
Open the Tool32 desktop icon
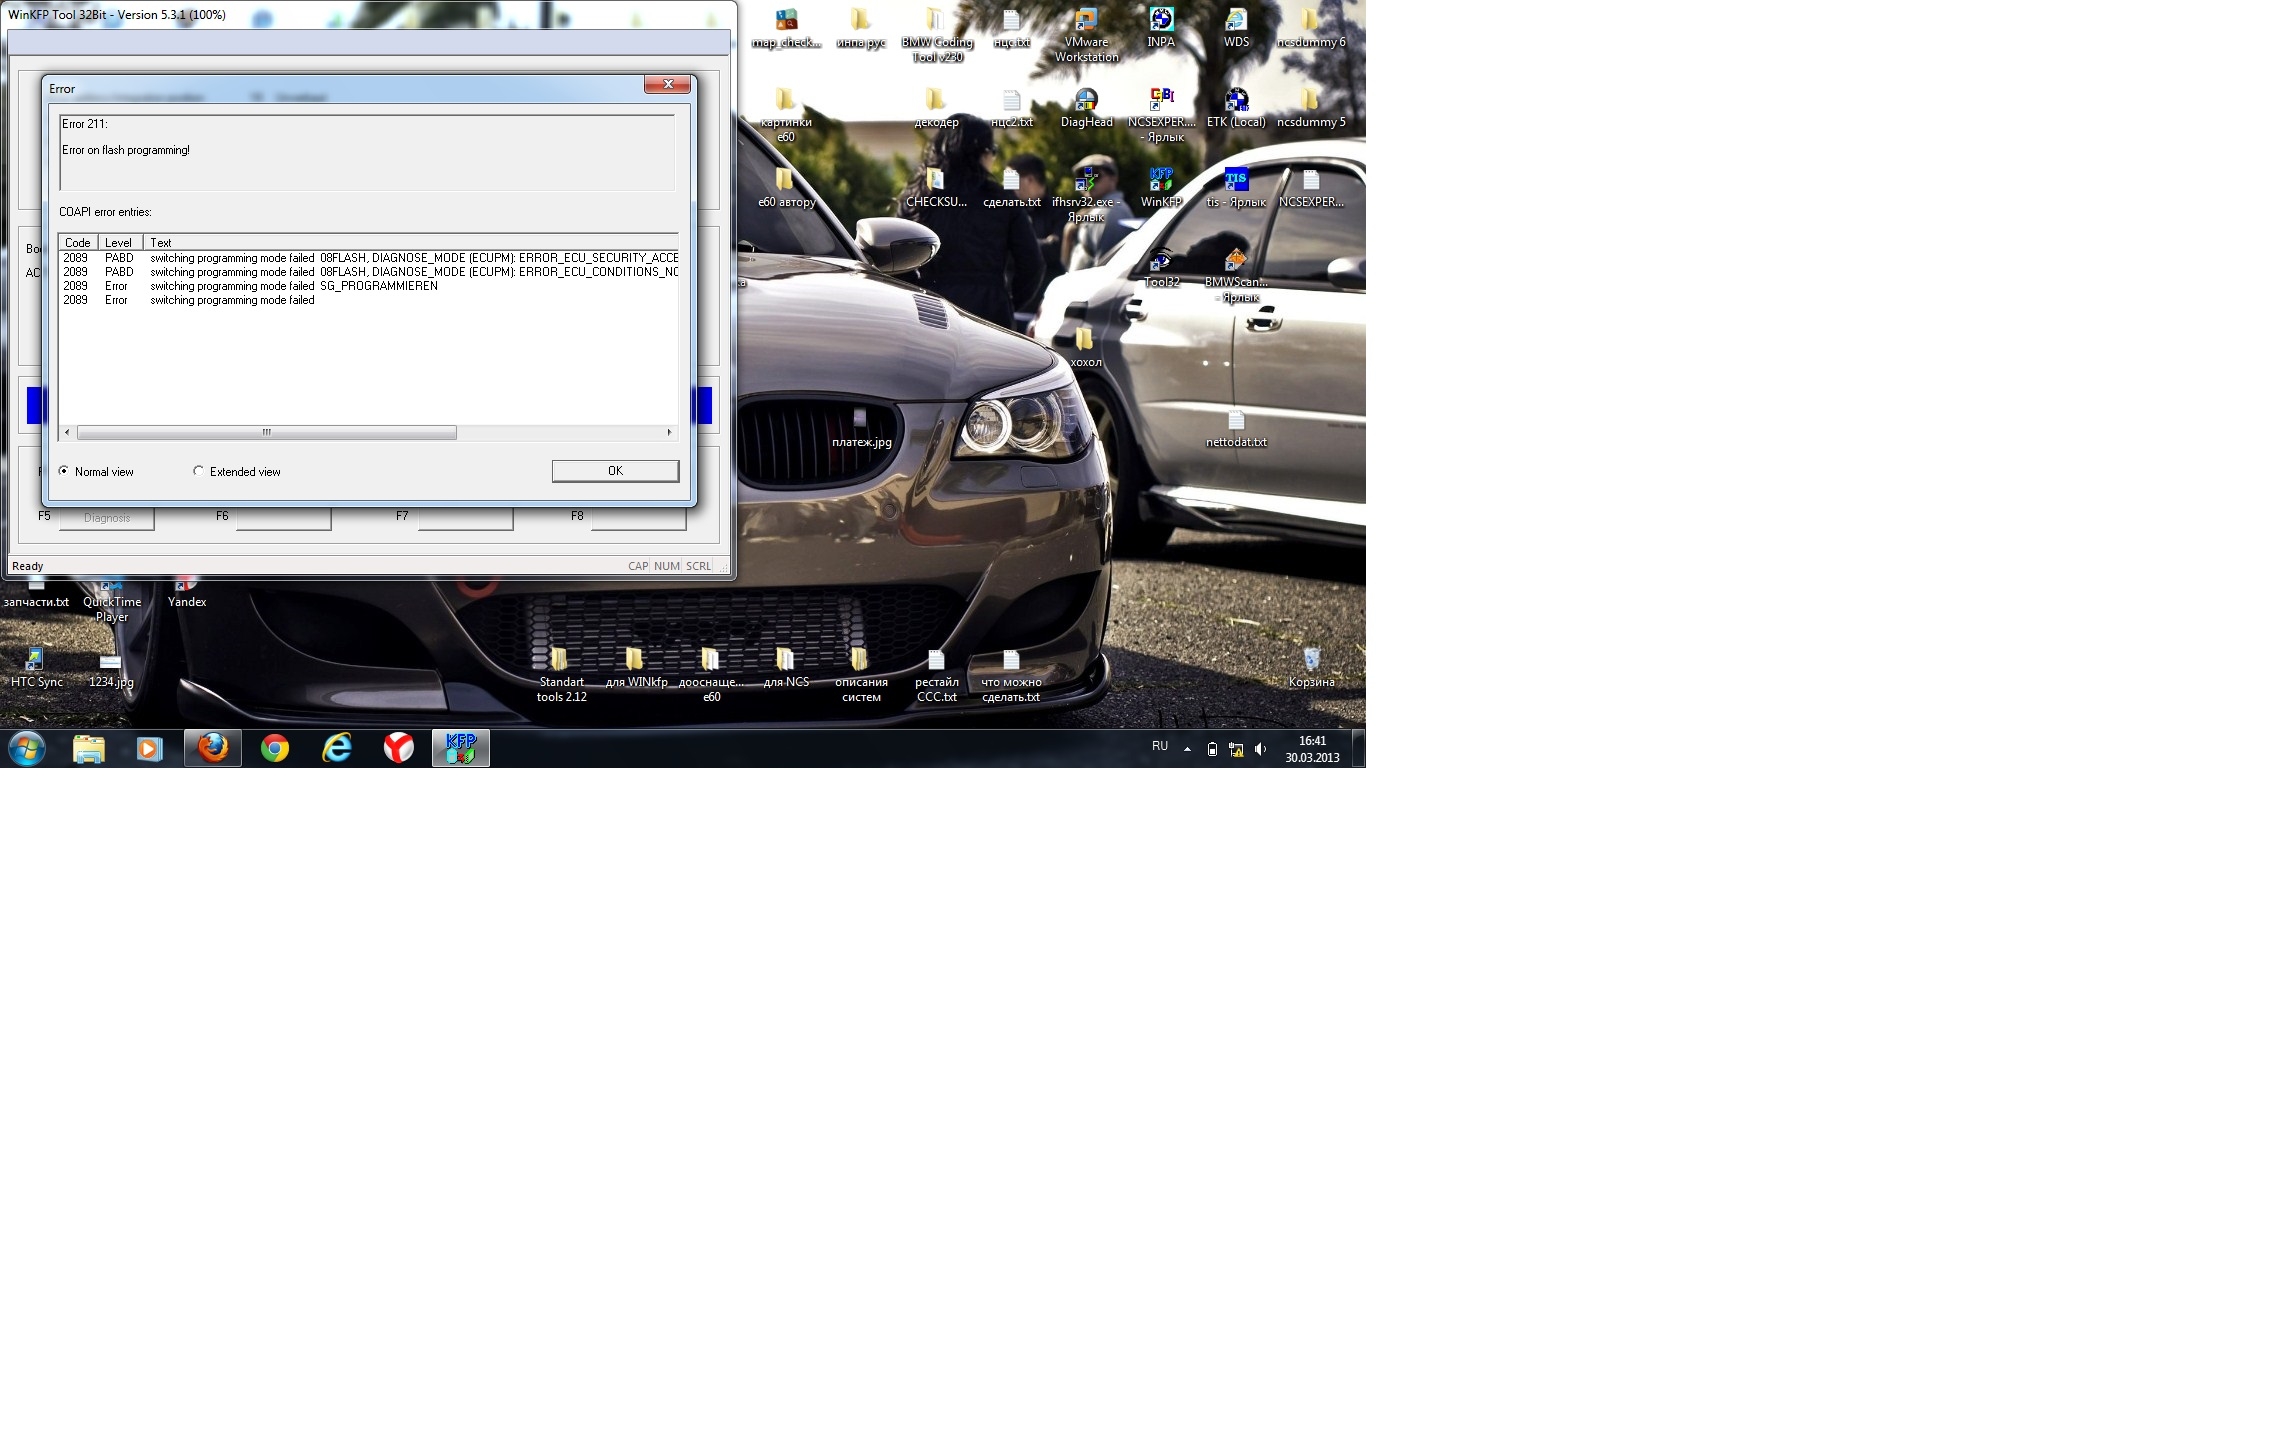point(1161,262)
